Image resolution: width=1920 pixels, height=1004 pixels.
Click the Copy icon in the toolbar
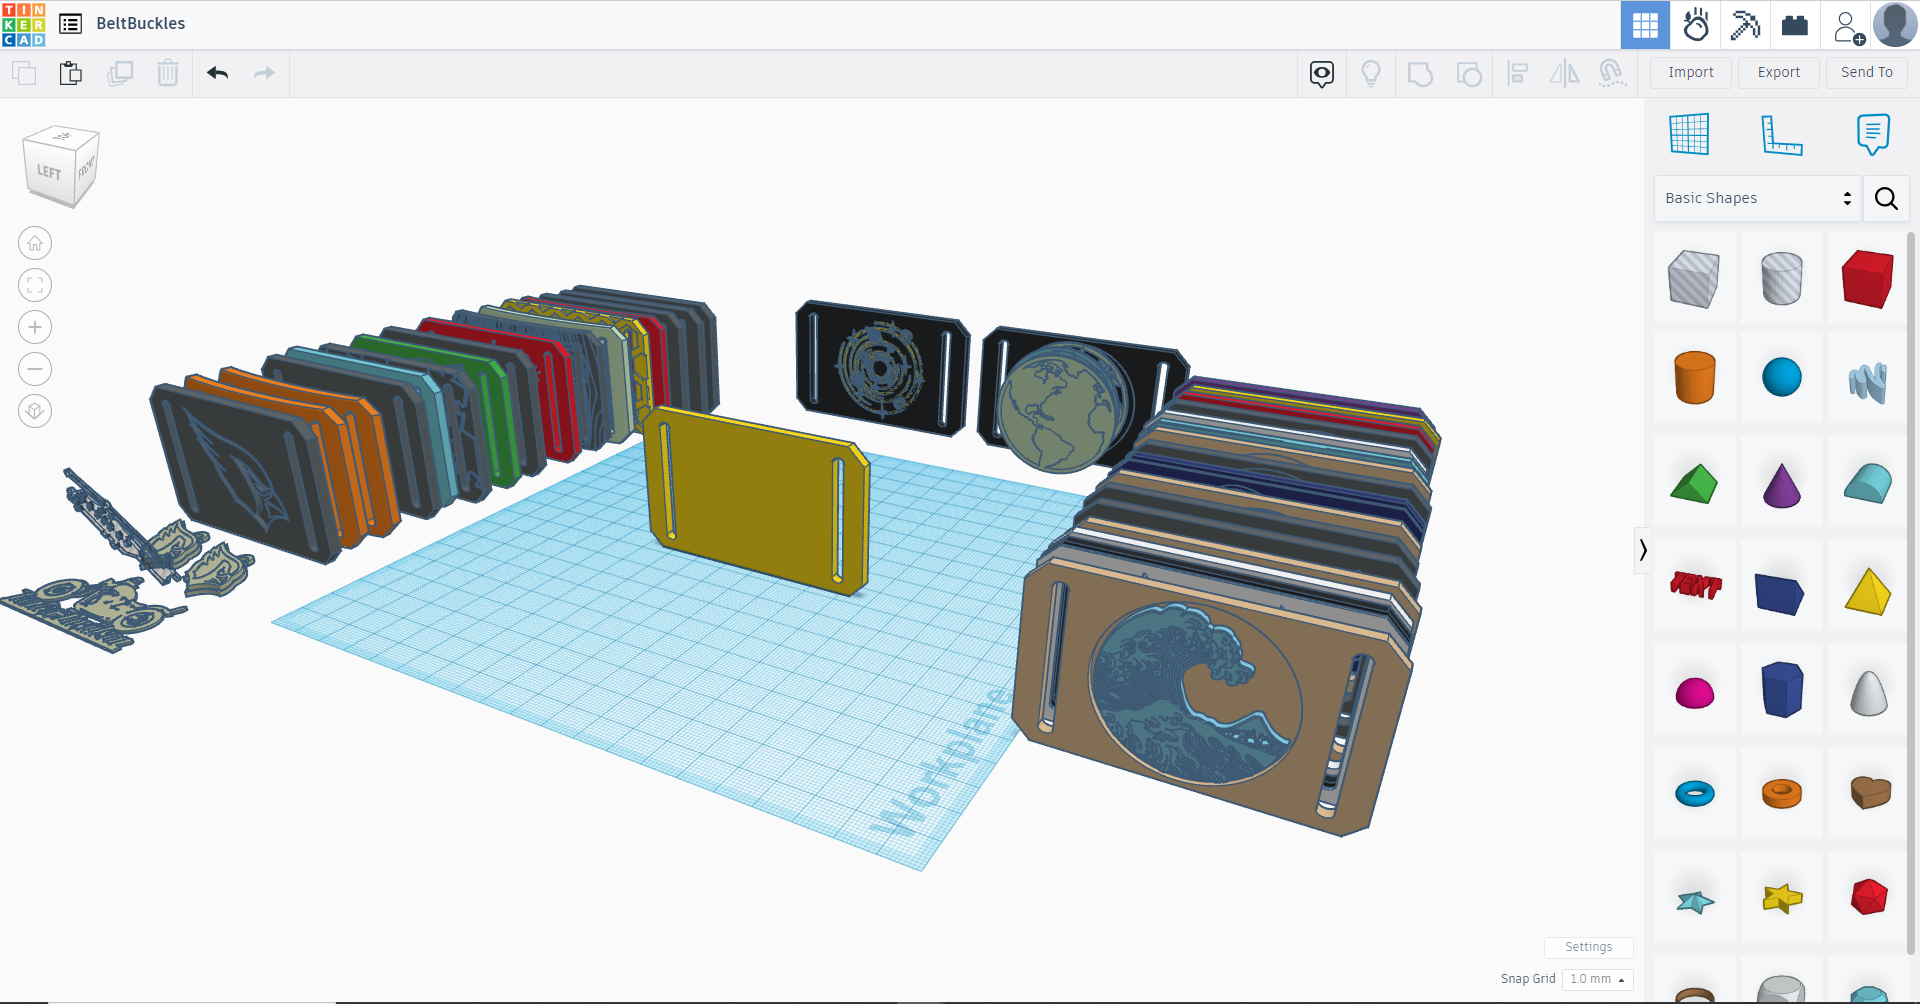pos(24,73)
